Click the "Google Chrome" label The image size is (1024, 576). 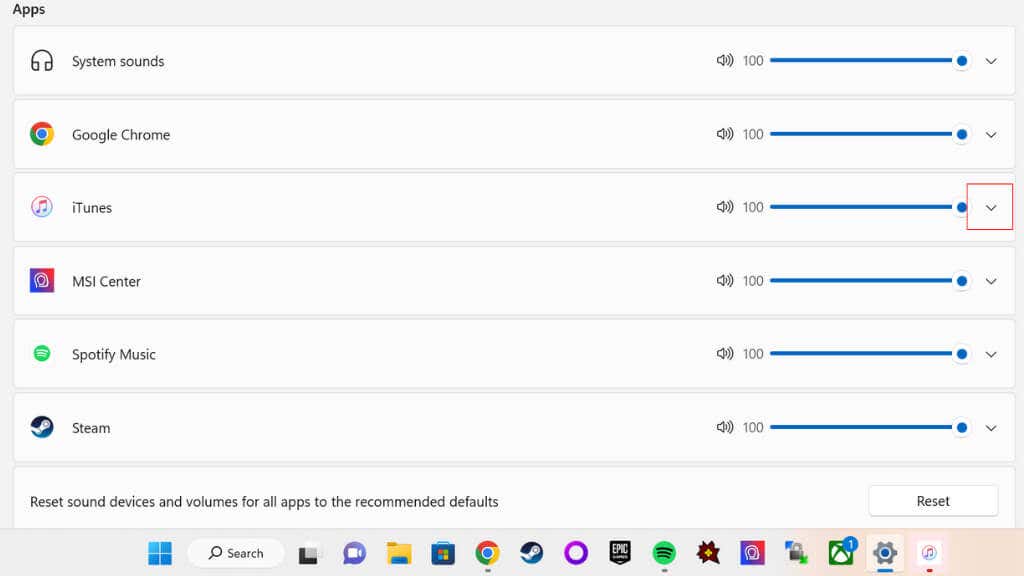coord(121,135)
